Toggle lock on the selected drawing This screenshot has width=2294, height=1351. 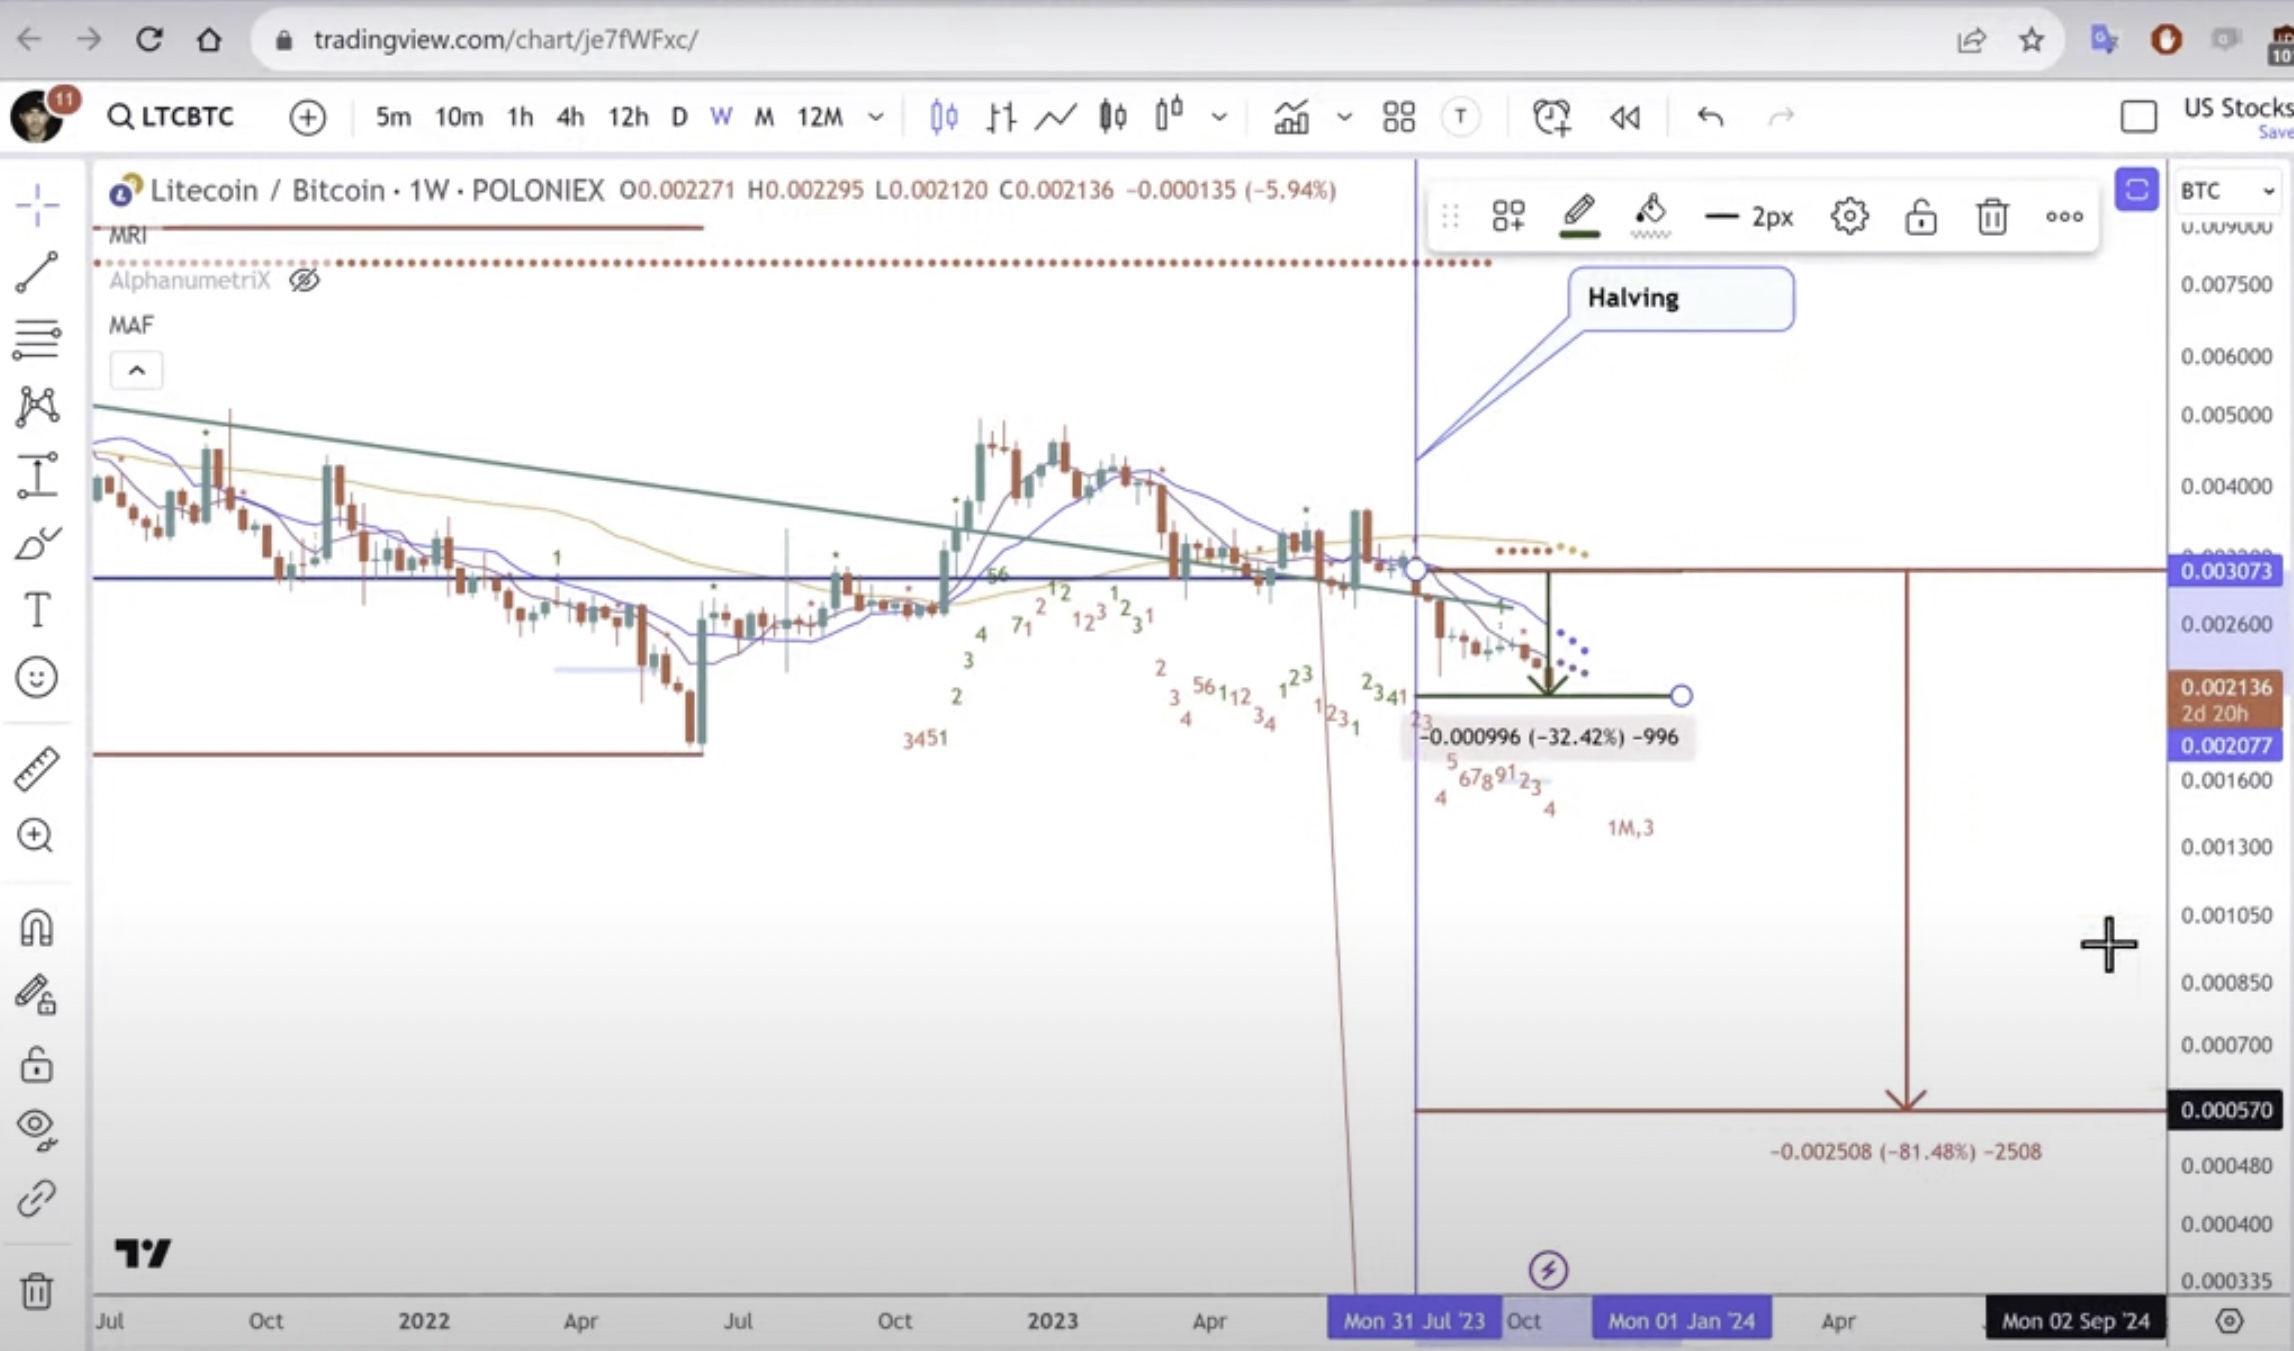coord(1920,216)
